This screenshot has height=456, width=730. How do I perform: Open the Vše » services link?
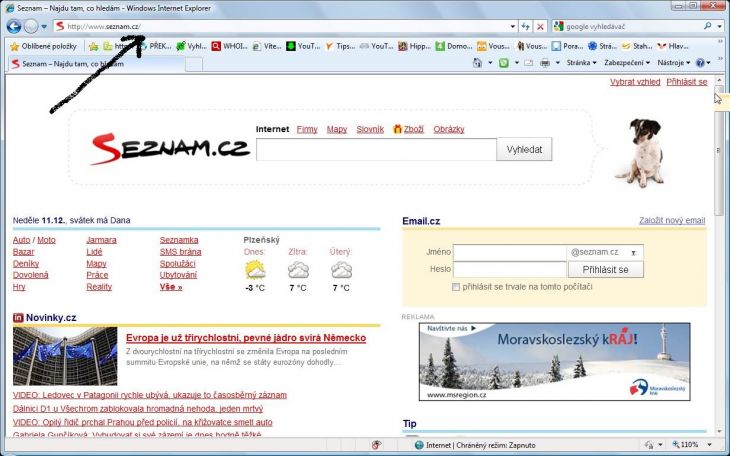click(171, 287)
